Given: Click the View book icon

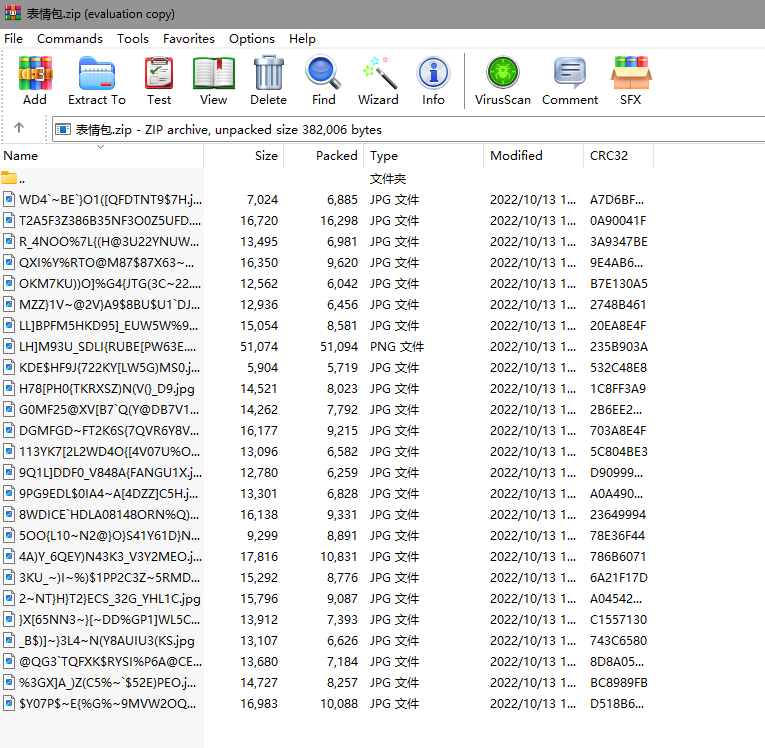Looking at the screenshot, I should (x=214, y=73).
